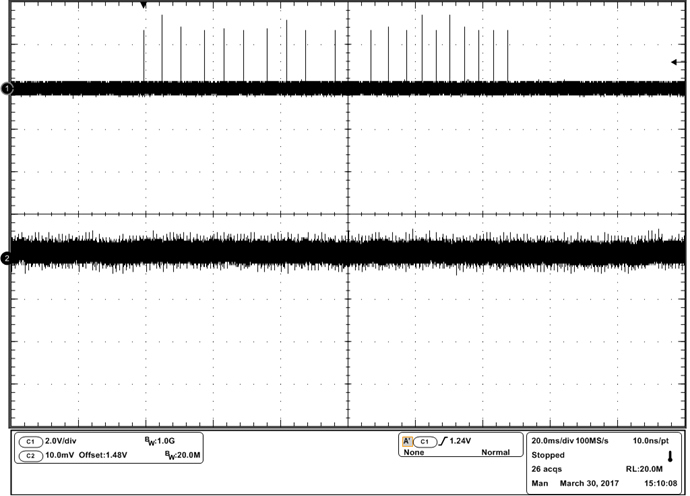
Task: Click the Man label in acquisition panel
Action: click(x=540, y=483)
